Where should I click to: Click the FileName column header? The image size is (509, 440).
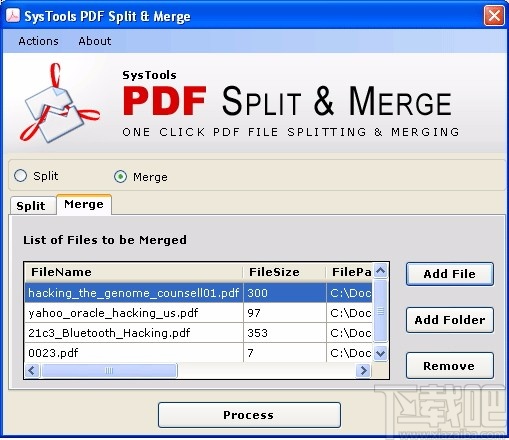(x=134, y=272)
